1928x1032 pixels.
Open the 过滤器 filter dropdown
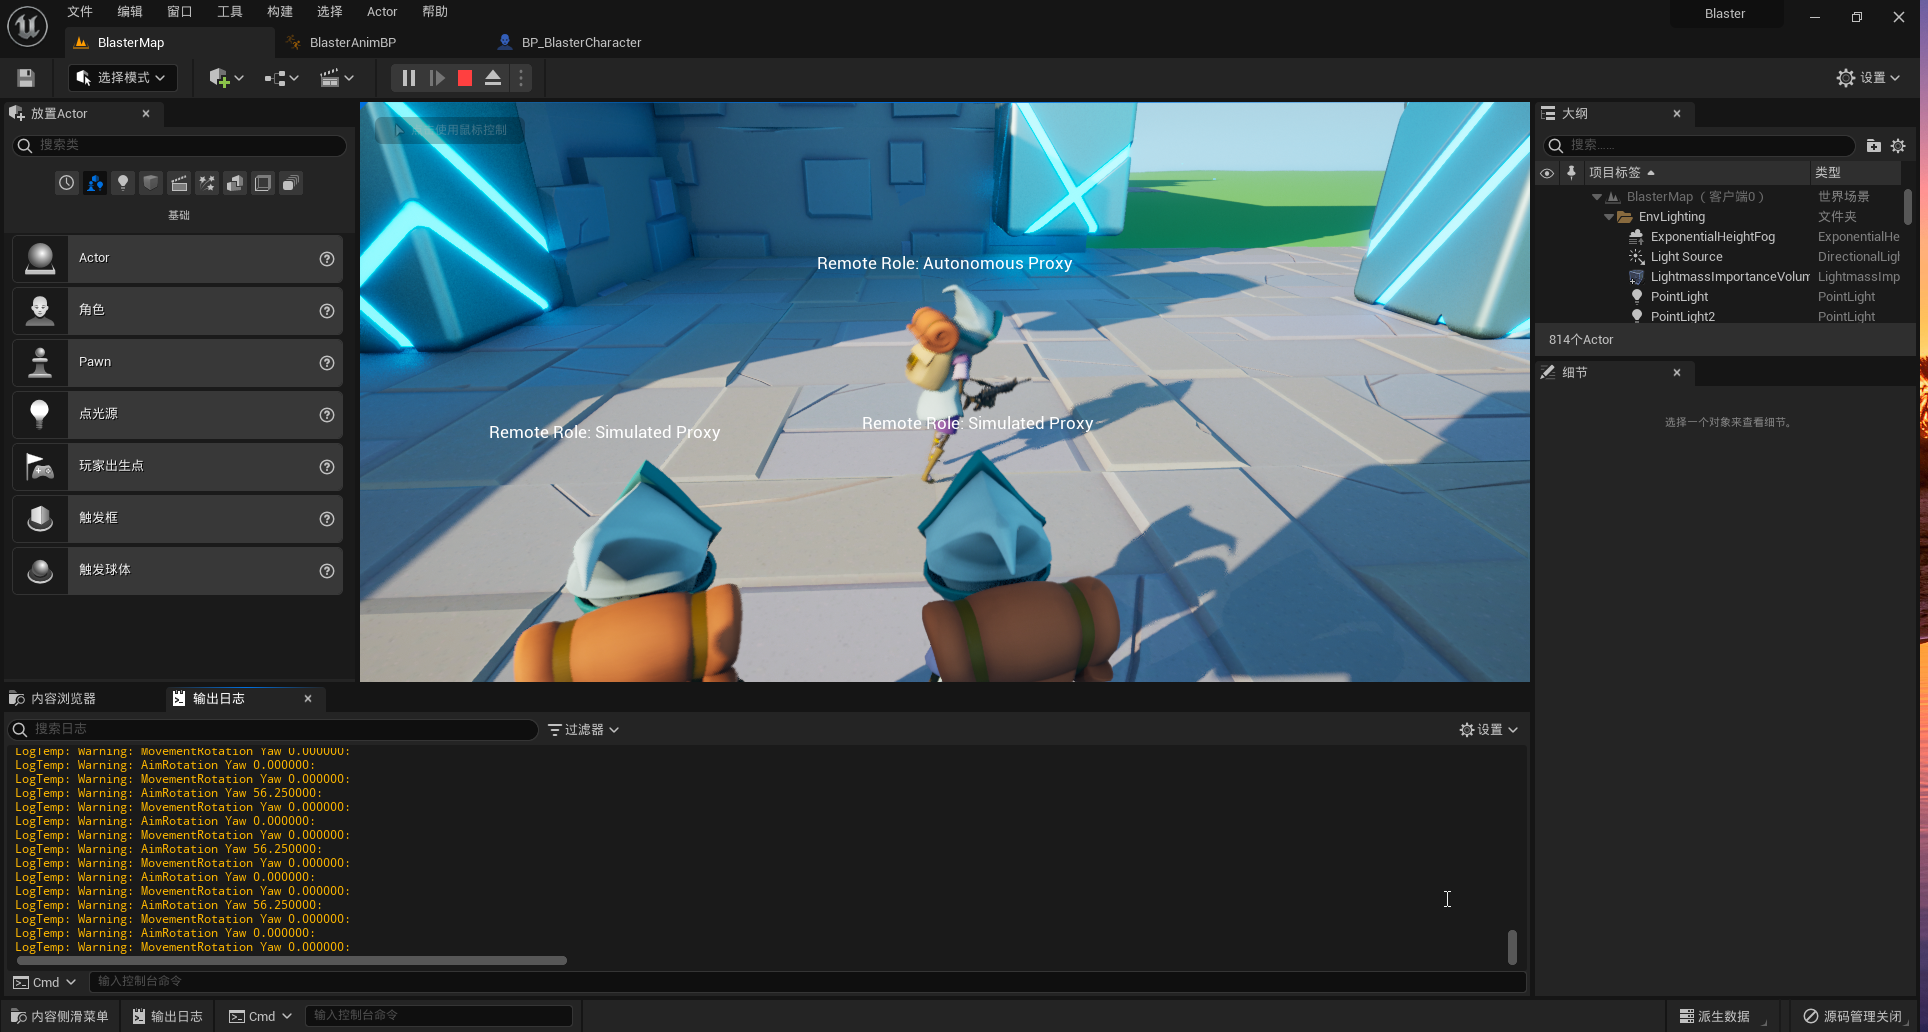click(584, 730)
